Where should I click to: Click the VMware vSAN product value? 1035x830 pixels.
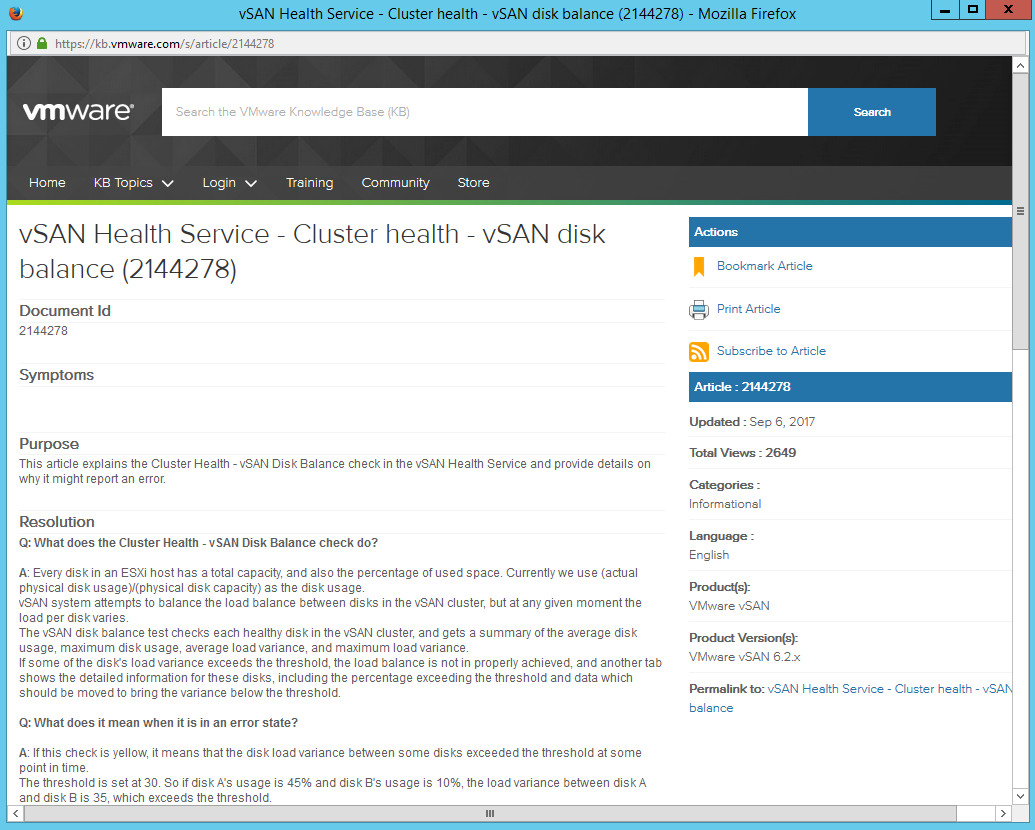coord(729,605)
